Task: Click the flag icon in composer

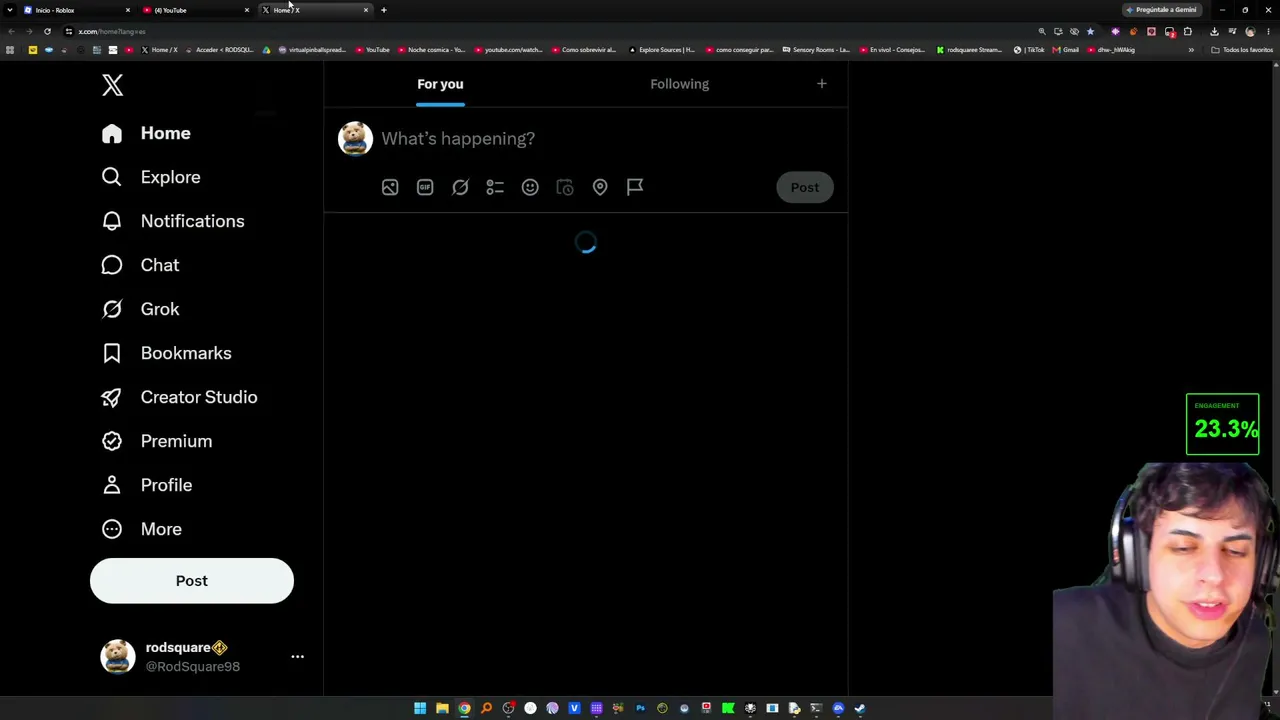Action: (635, 187)
